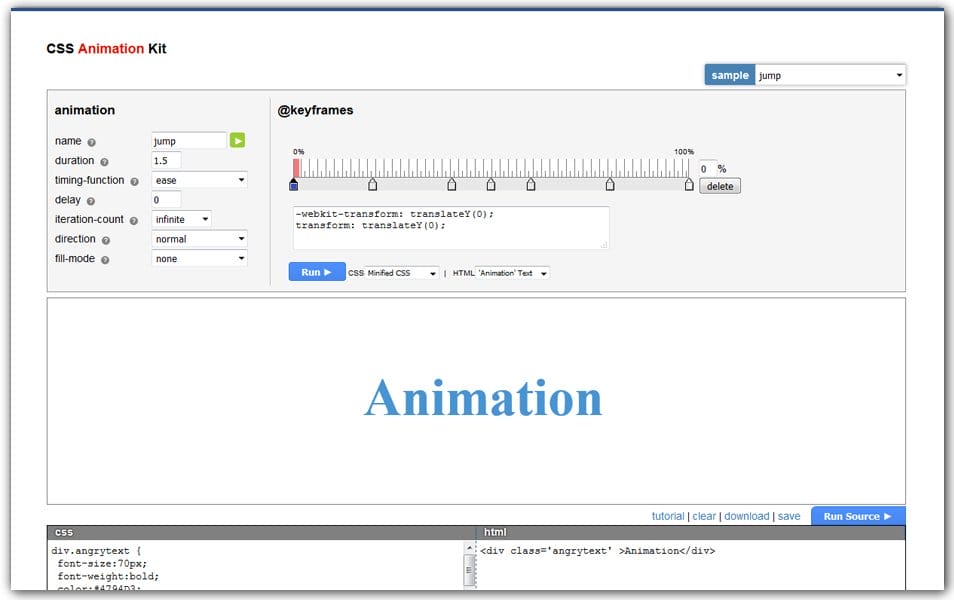Open the name help icon

pos(94,142)
